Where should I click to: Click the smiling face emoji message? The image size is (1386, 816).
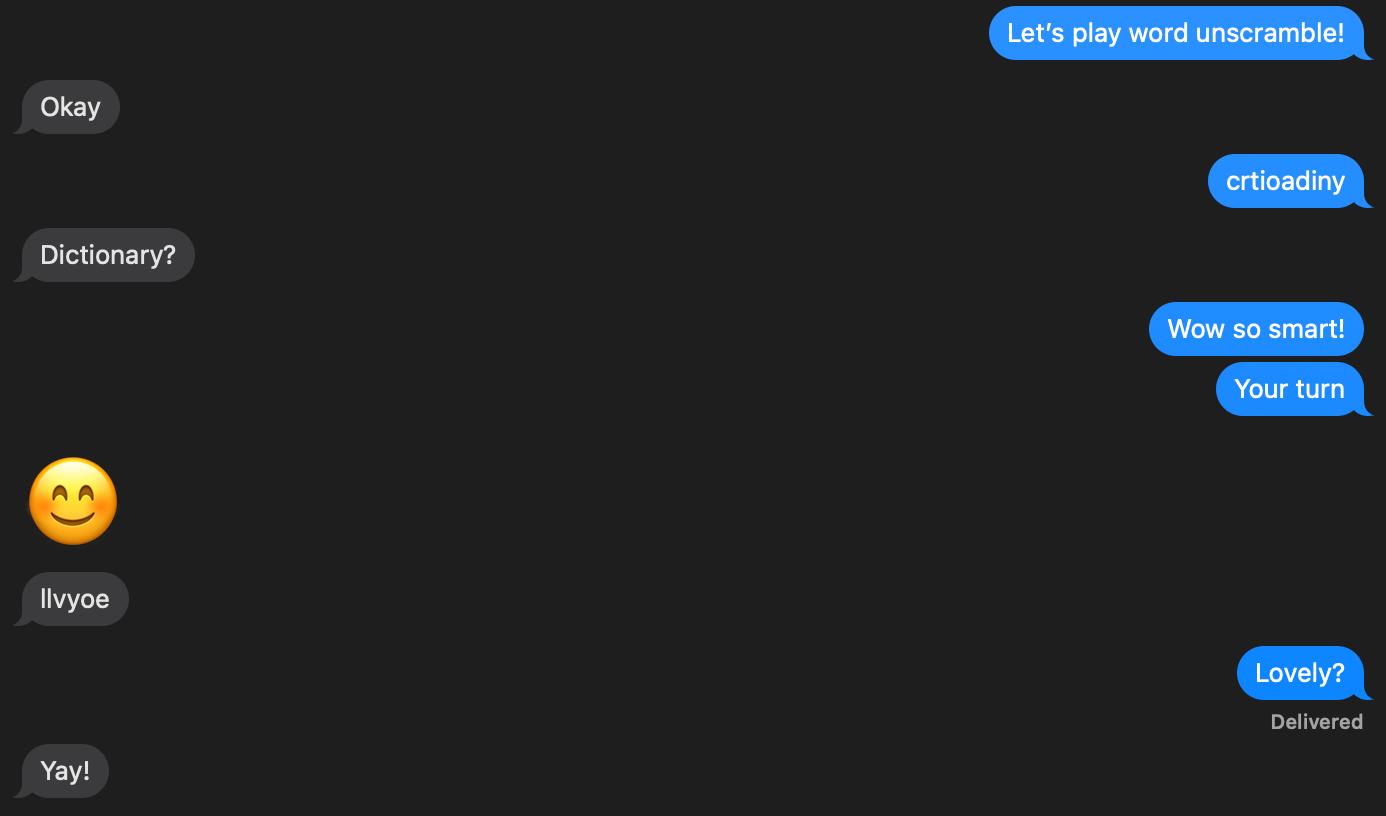(x=73, y=502)
